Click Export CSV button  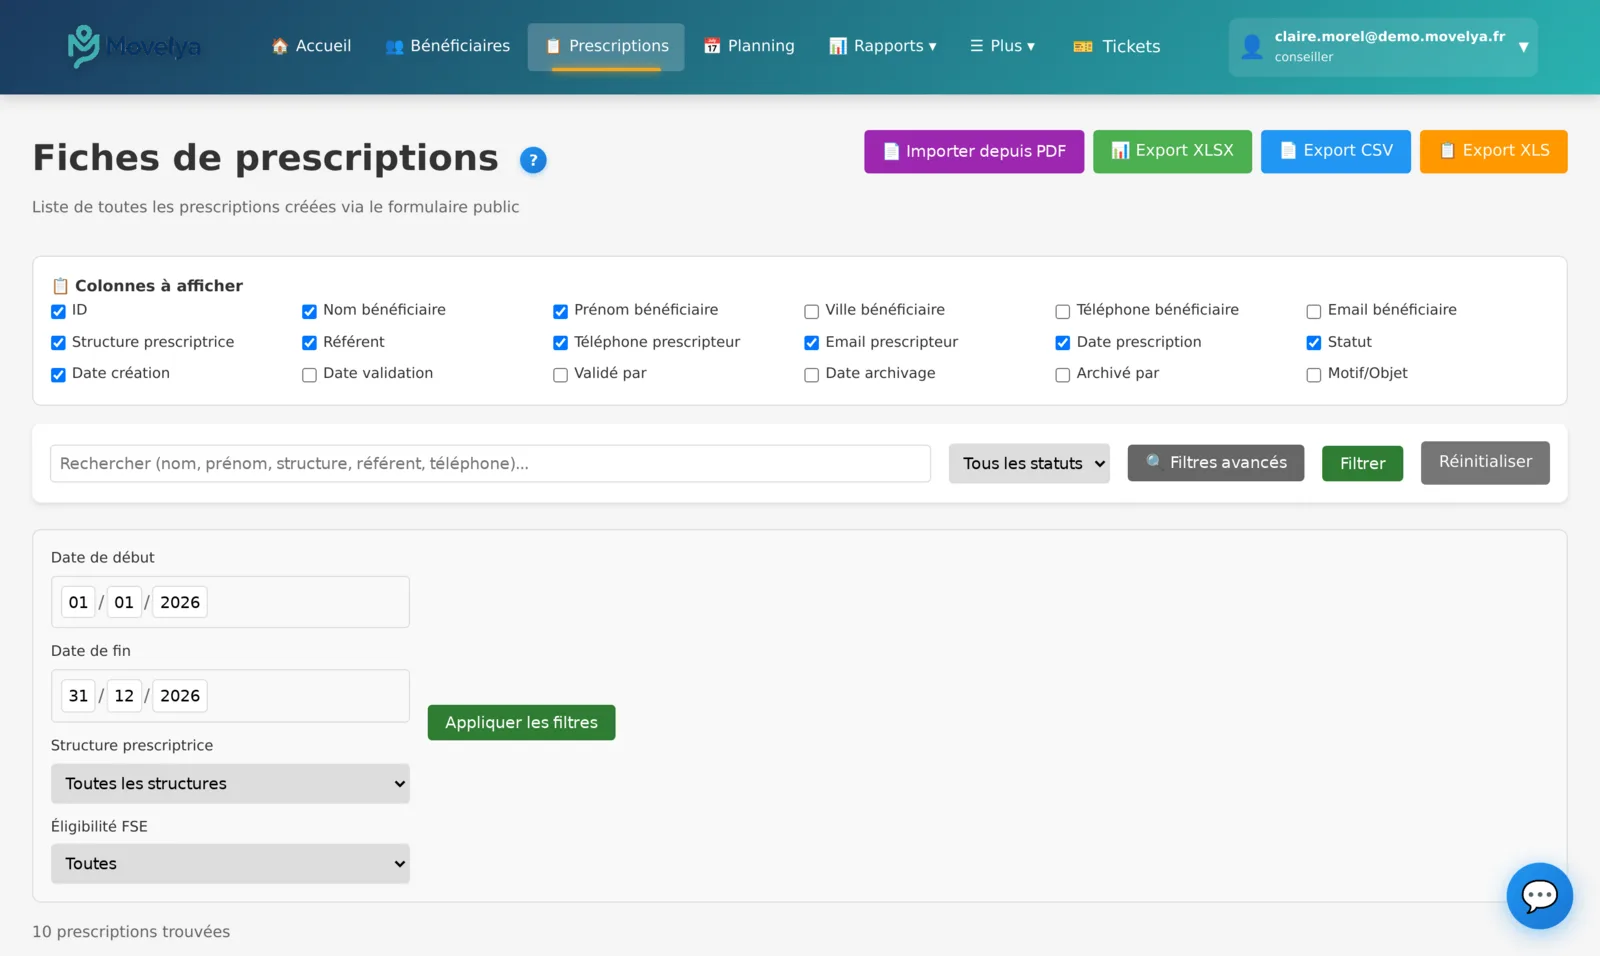pyautogui.click(x=1336, y=151)
